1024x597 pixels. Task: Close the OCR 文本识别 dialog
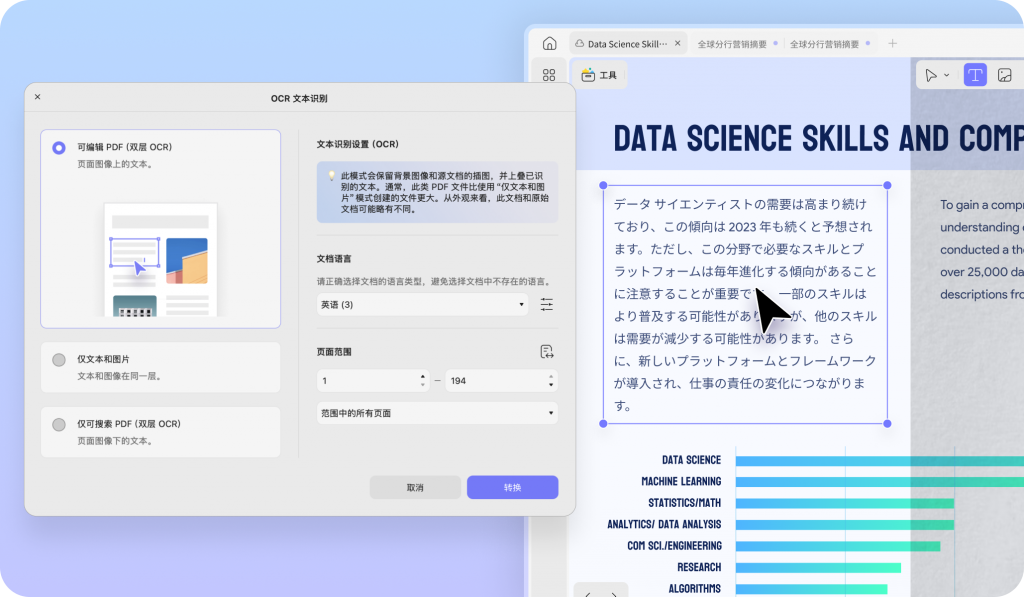pos(37,97)
